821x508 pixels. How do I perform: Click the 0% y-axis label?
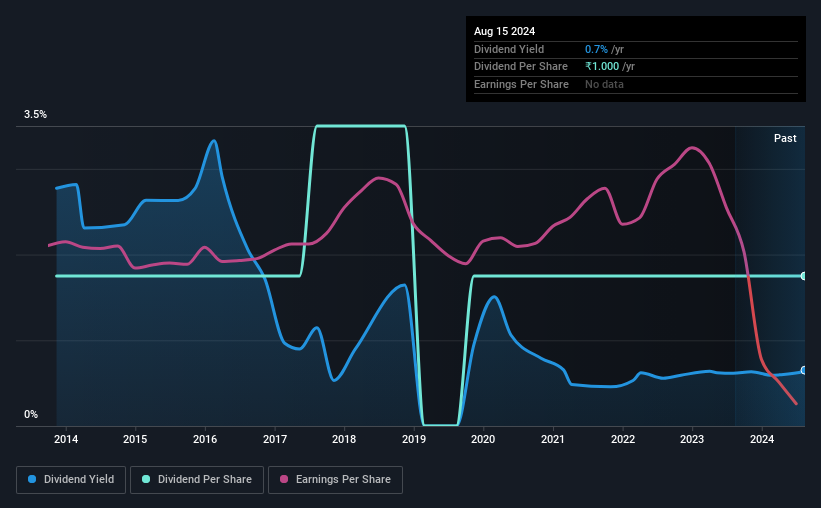[x=31, y=414]
